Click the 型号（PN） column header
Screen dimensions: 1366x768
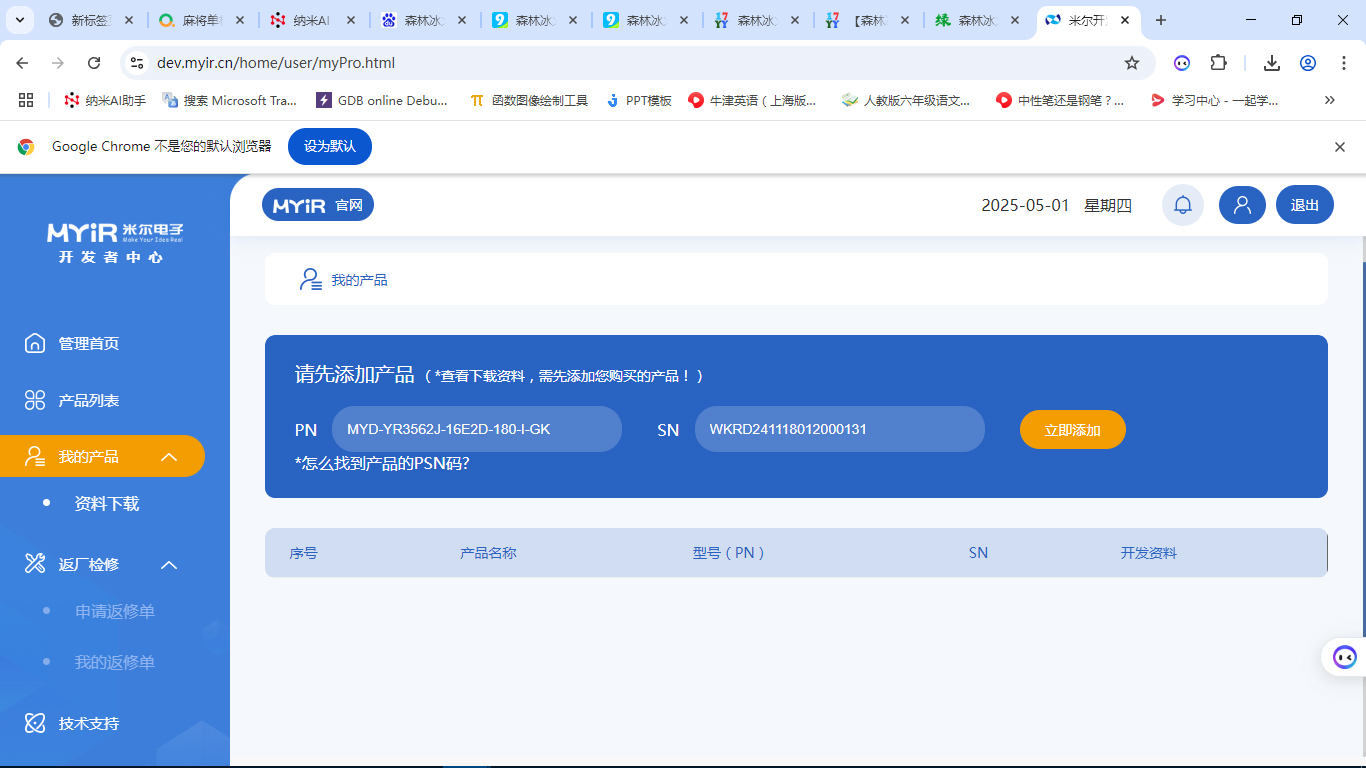pyautogui.click(x=729, y=552)
